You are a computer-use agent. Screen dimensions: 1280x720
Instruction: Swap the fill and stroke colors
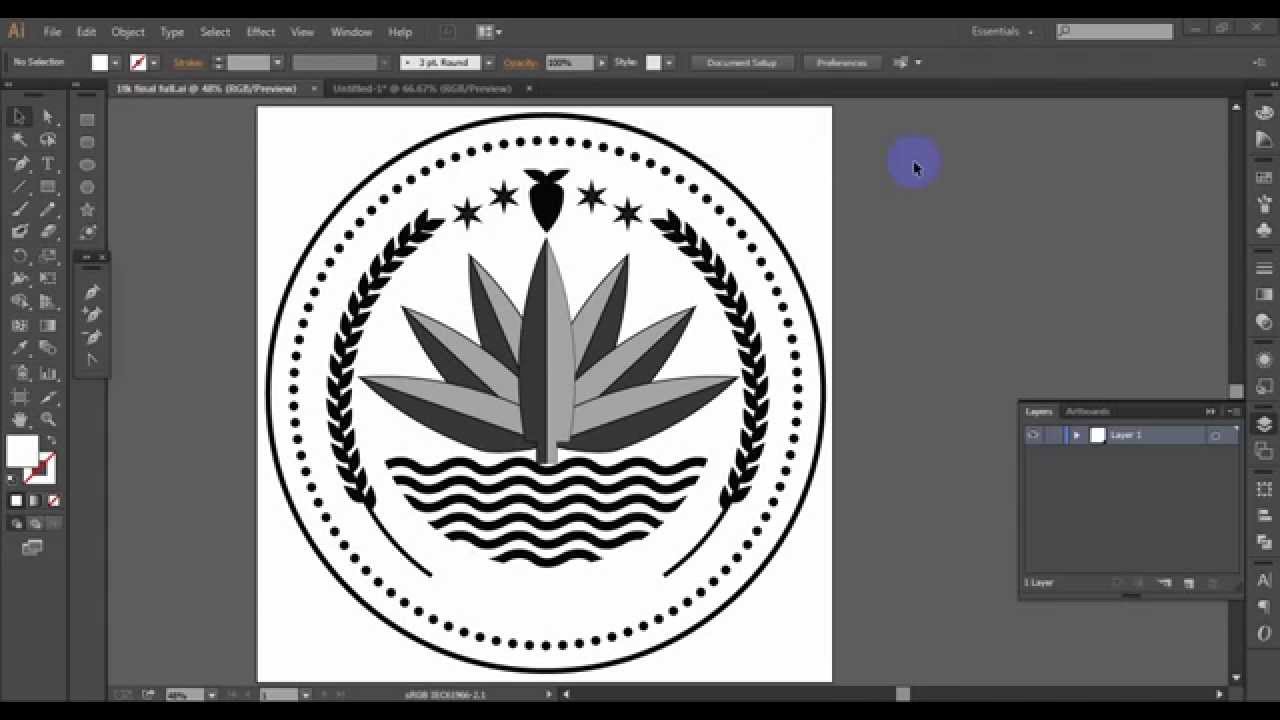point(50,440)
